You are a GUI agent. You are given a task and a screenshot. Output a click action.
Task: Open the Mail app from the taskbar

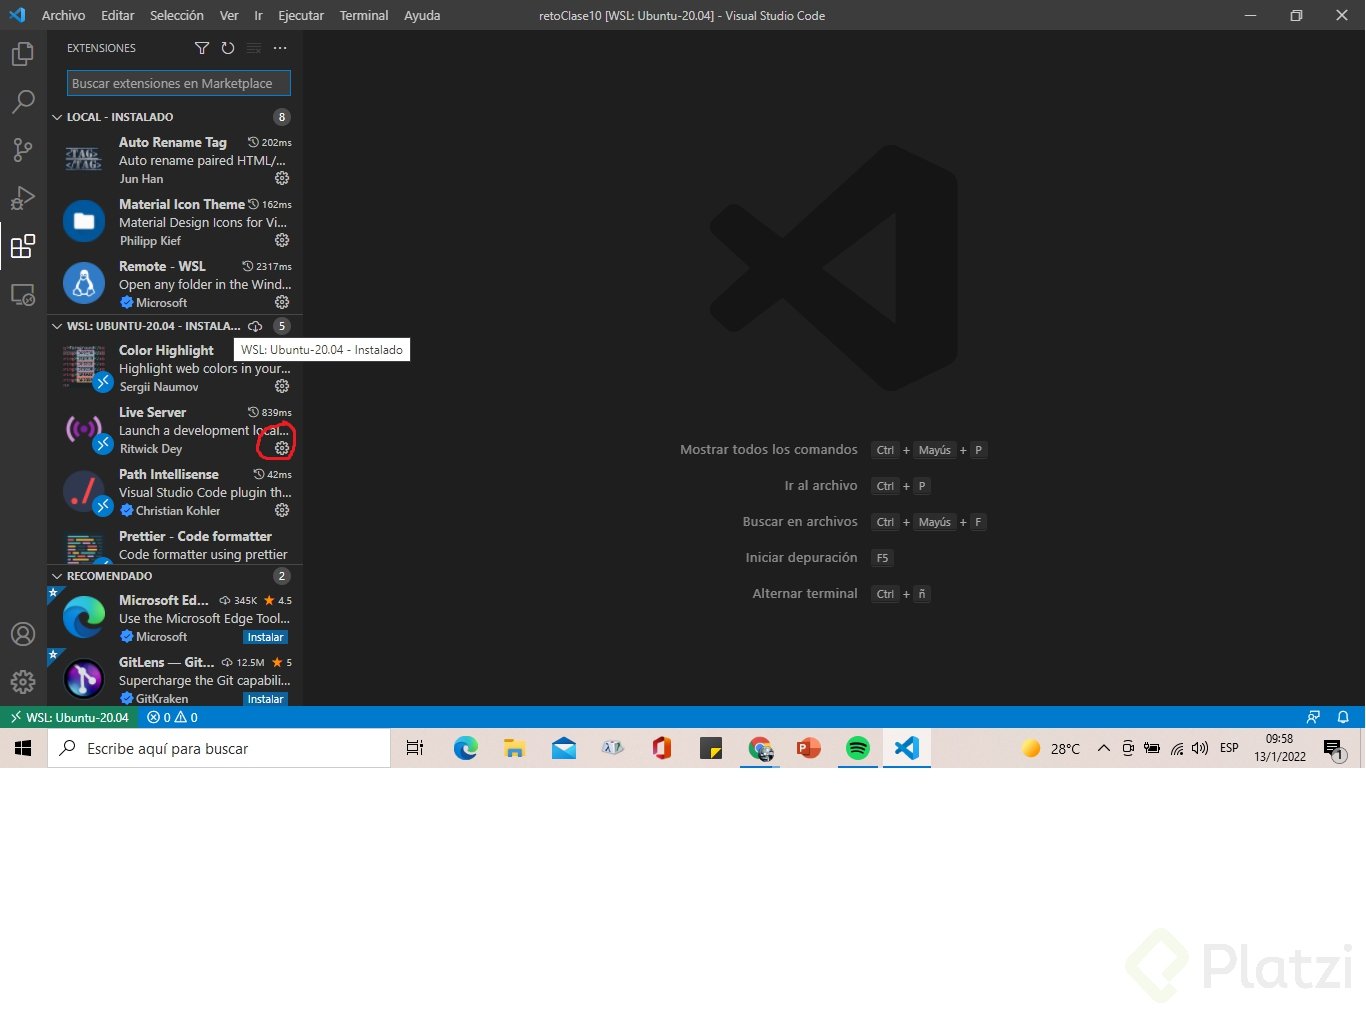point(564,748)
